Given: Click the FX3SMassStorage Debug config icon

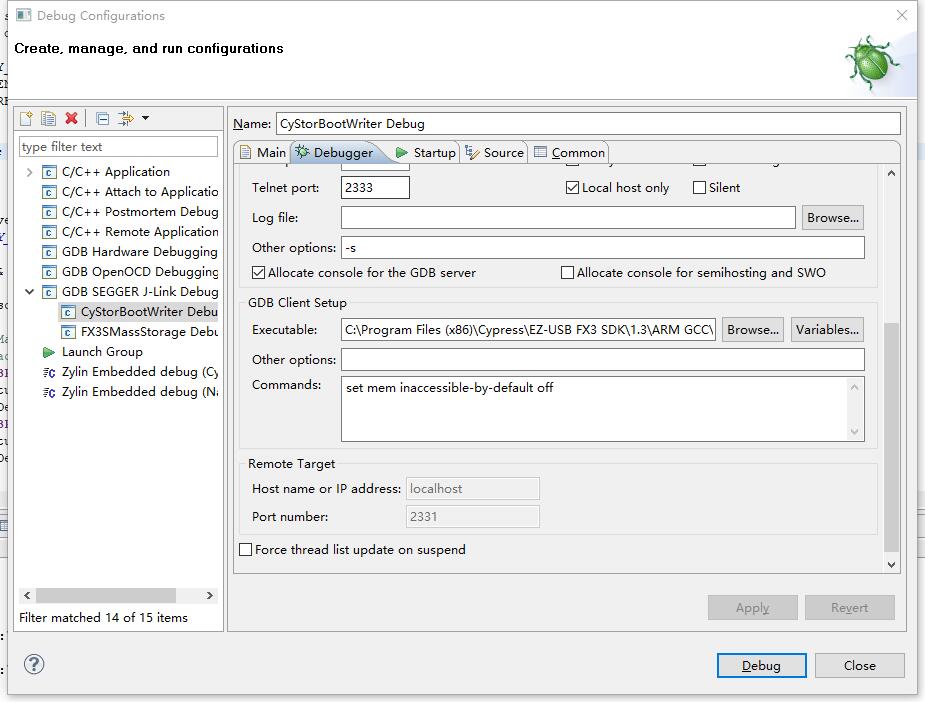Looking at the screenshot, I should tap(68, 332).
